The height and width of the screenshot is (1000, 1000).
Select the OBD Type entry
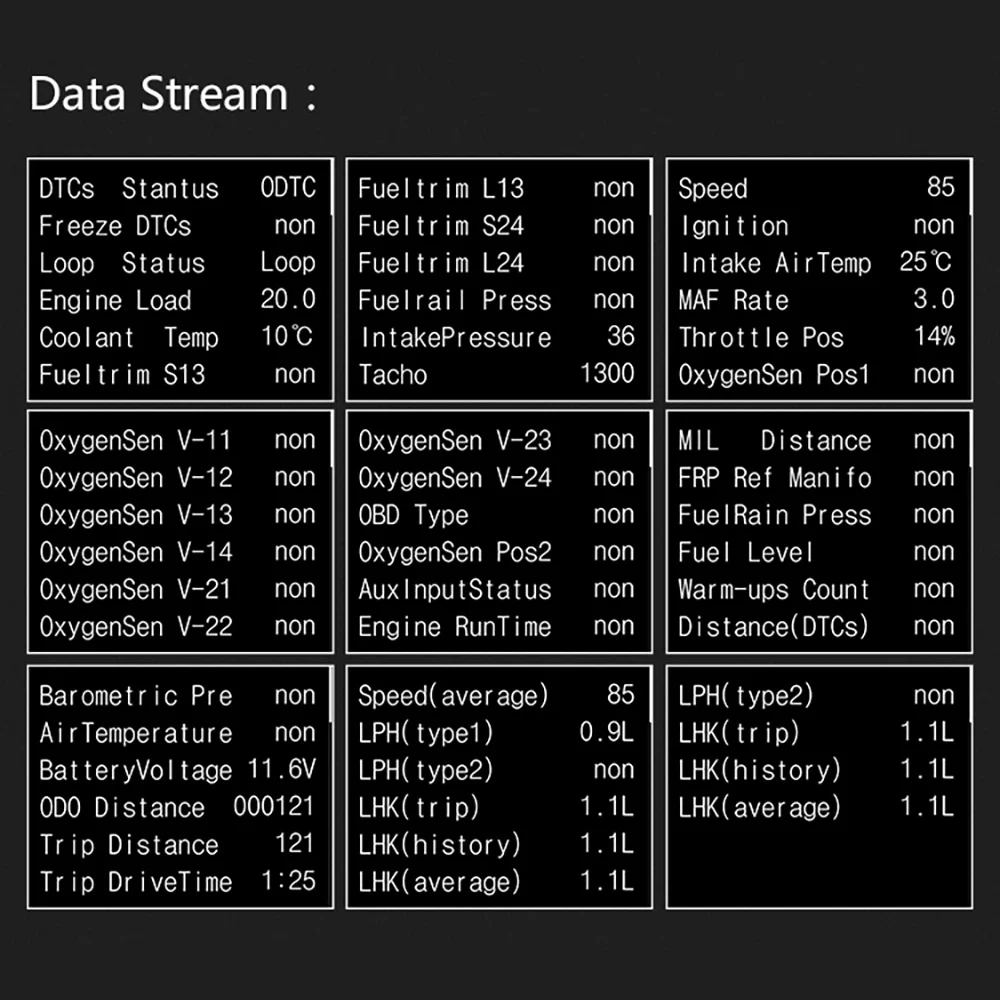click(496, 515)
